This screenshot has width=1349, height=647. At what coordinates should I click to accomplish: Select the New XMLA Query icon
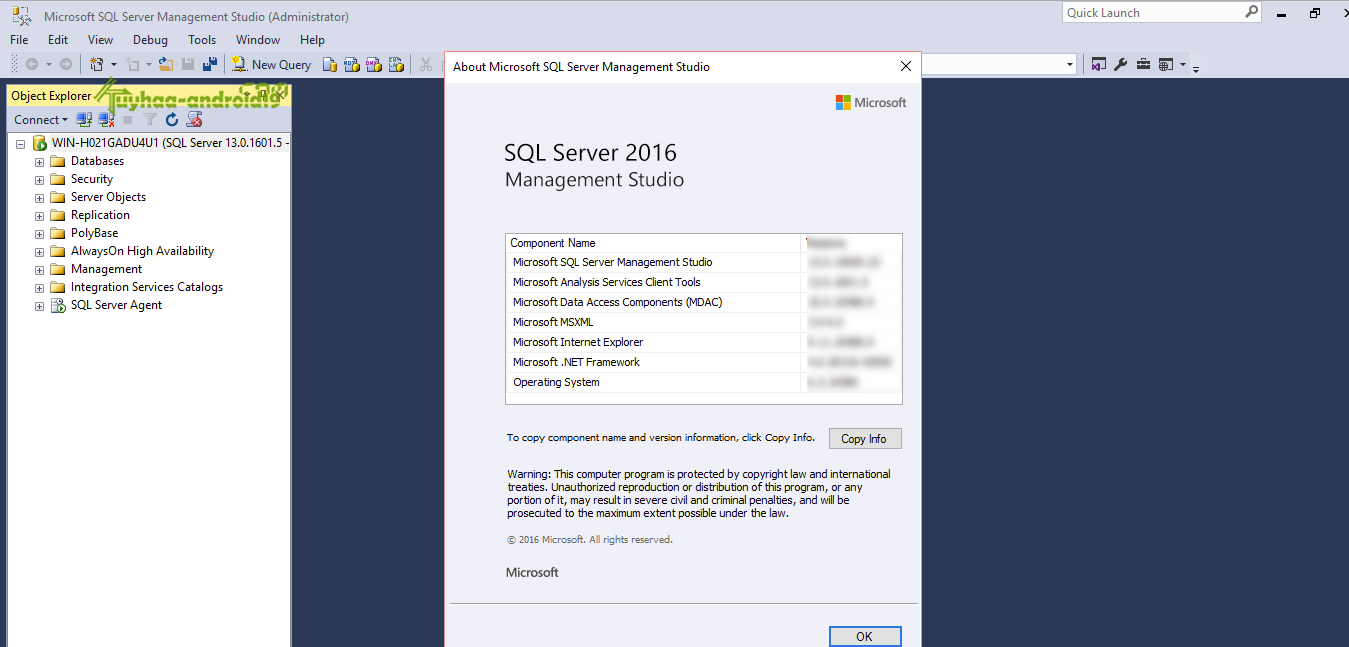tap(397, 64)
